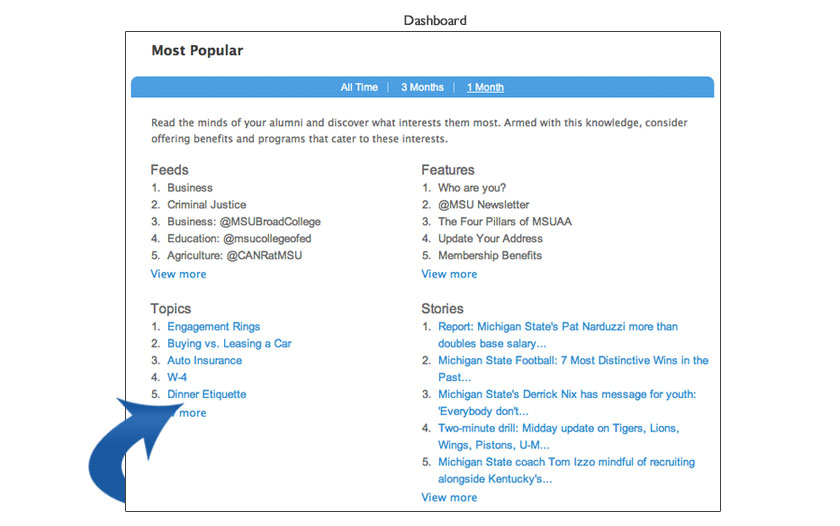Open Buying vs. Leasing a Car topic

click(229, 343)
